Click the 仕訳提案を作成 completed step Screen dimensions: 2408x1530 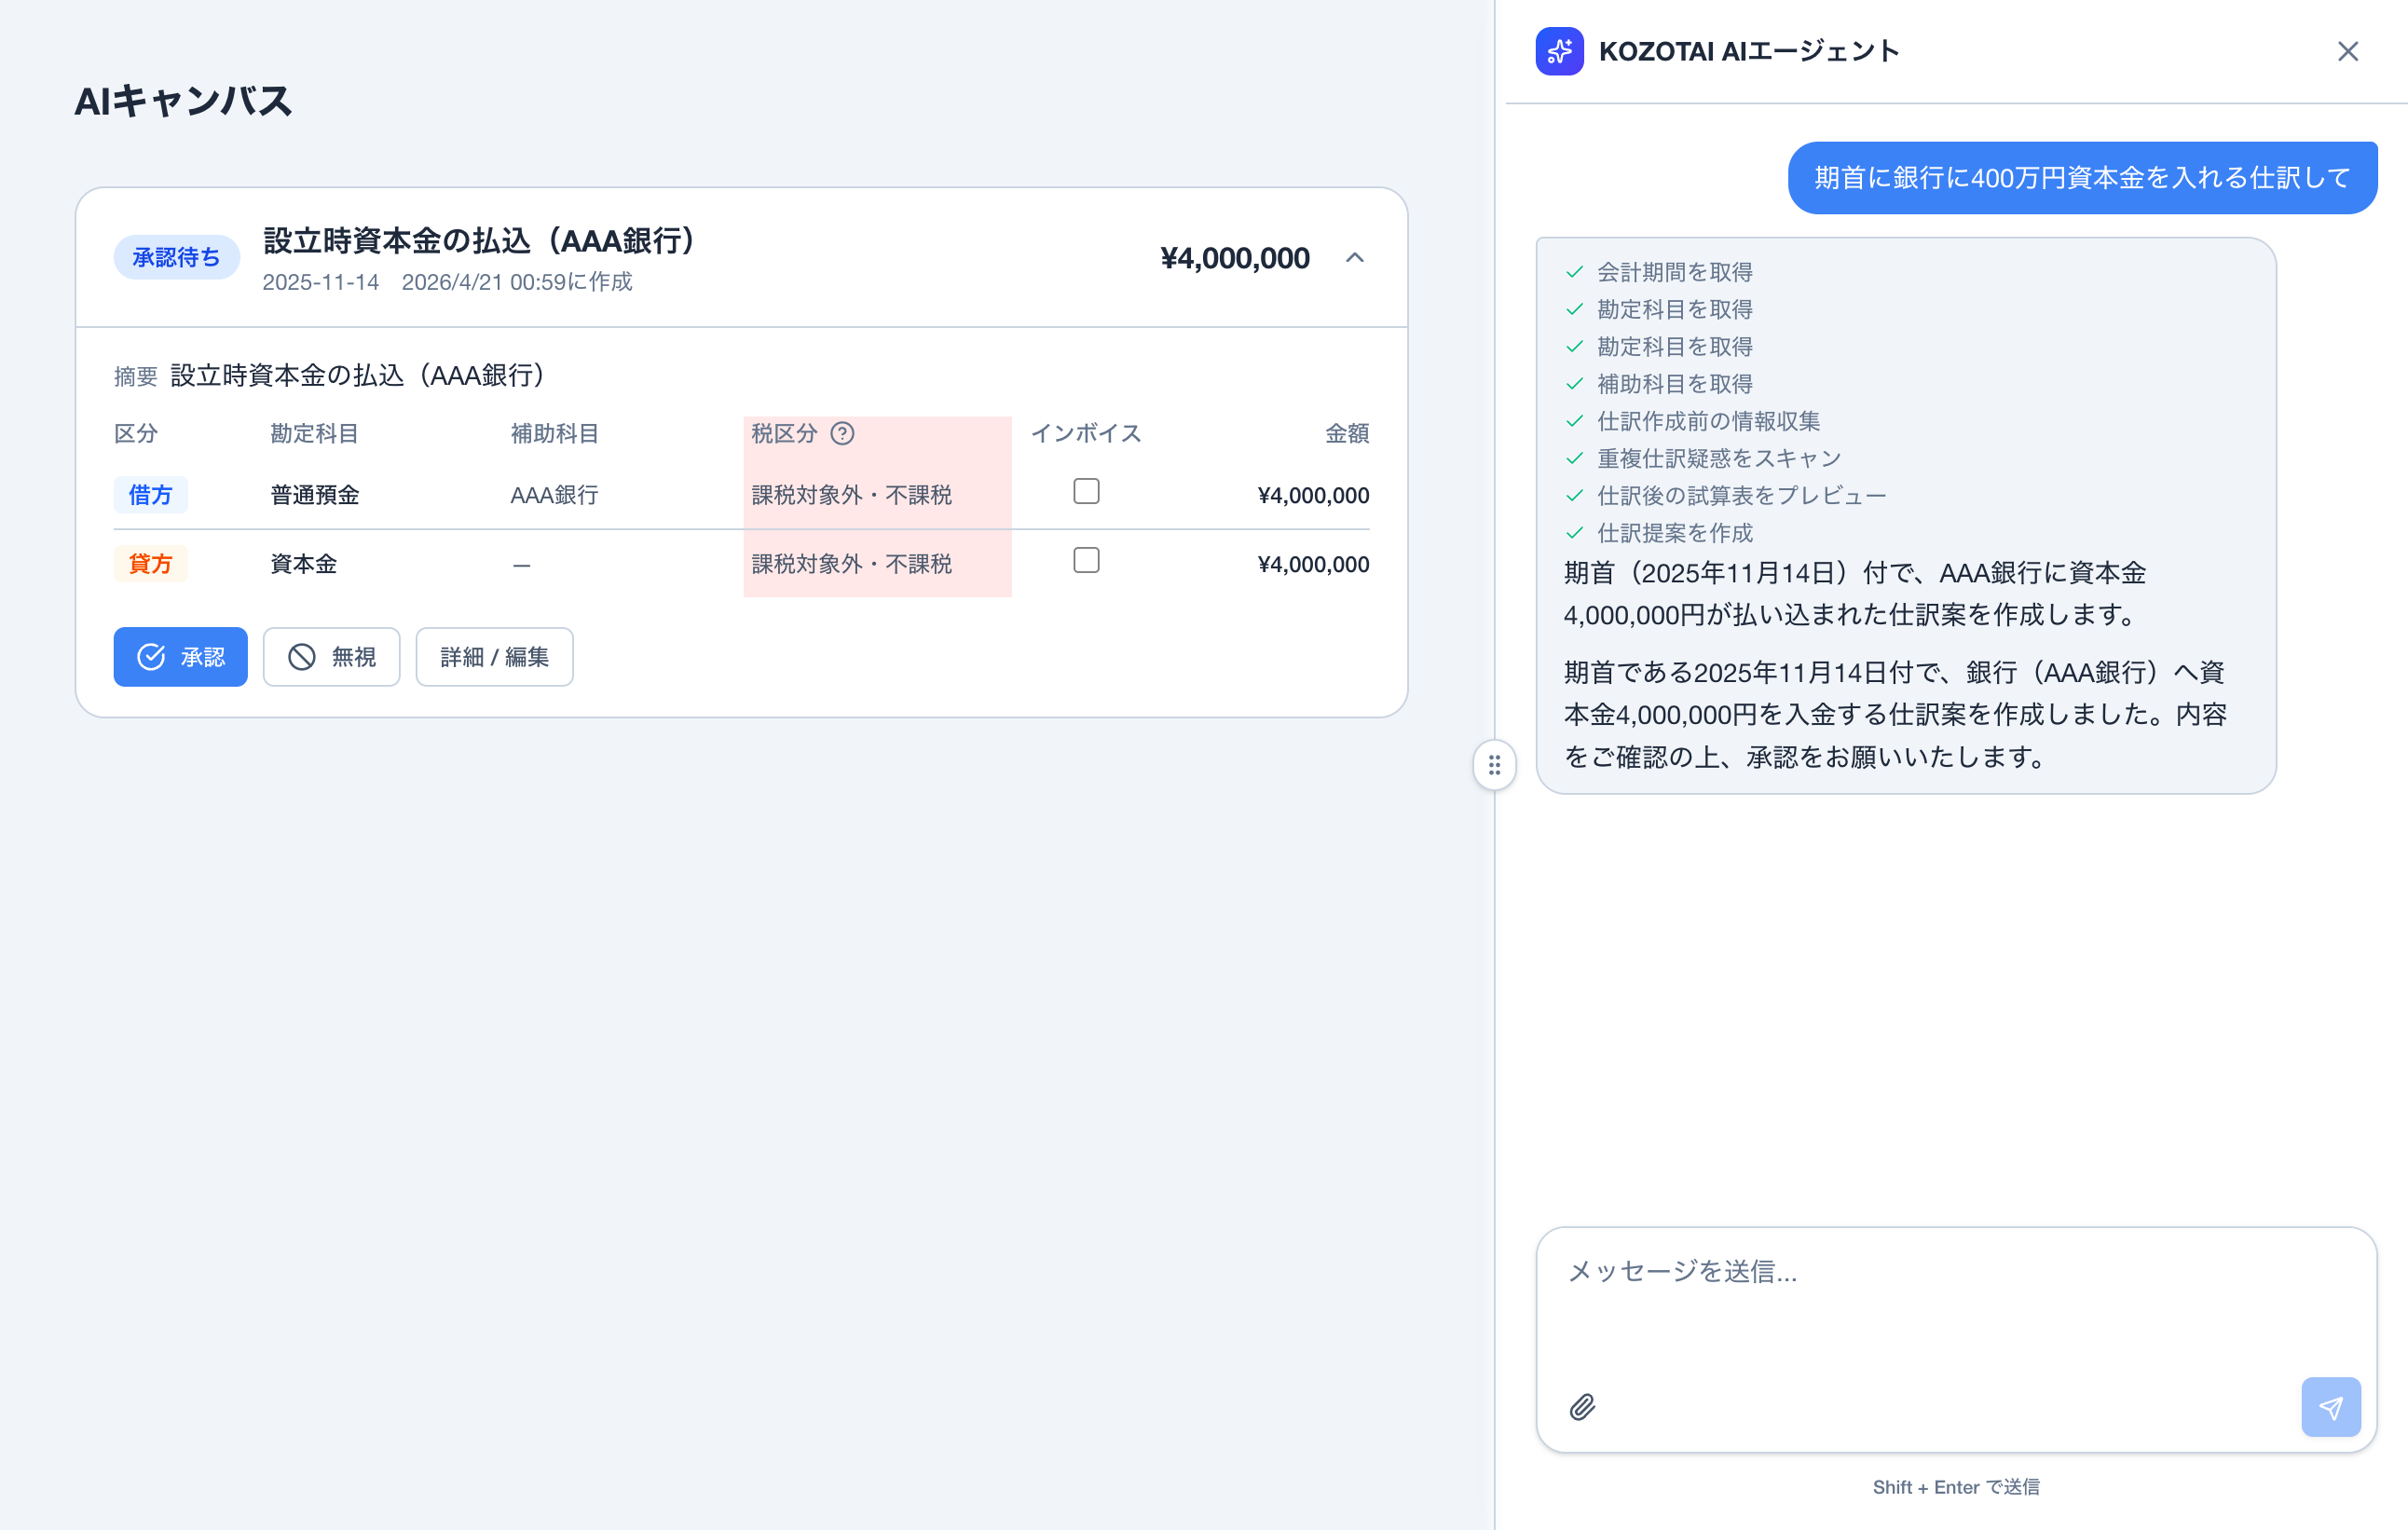[1674, 533]
